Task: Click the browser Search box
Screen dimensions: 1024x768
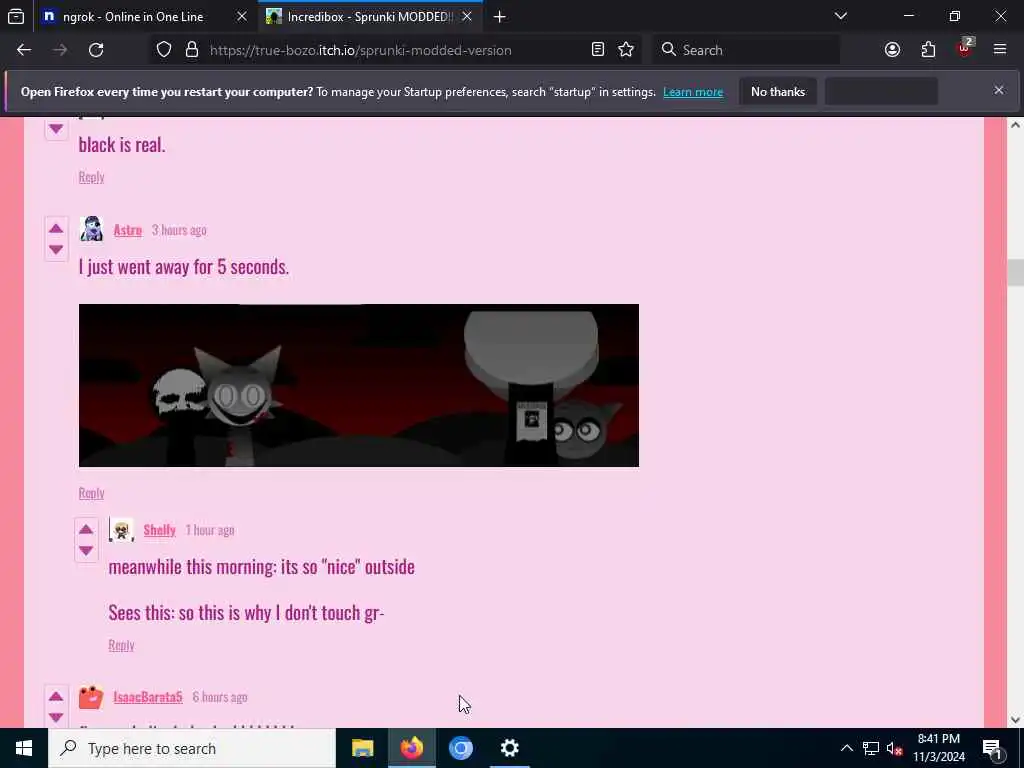Action: point(746,50)
